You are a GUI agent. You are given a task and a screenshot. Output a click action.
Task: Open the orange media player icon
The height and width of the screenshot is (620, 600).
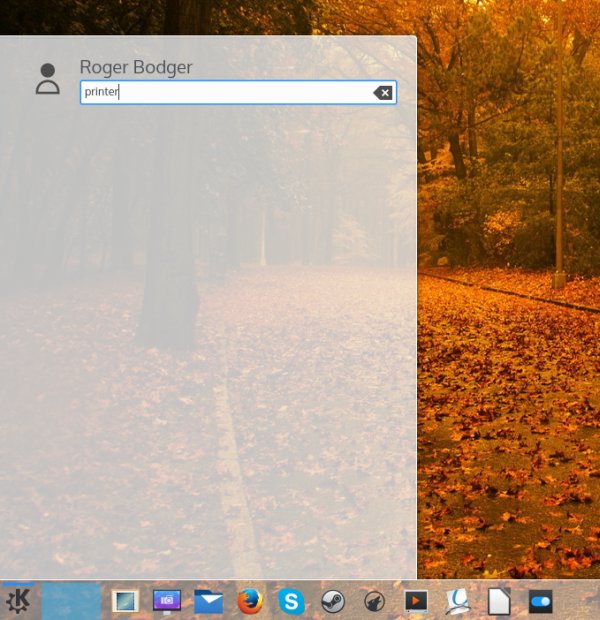click(x=416, y=601)
